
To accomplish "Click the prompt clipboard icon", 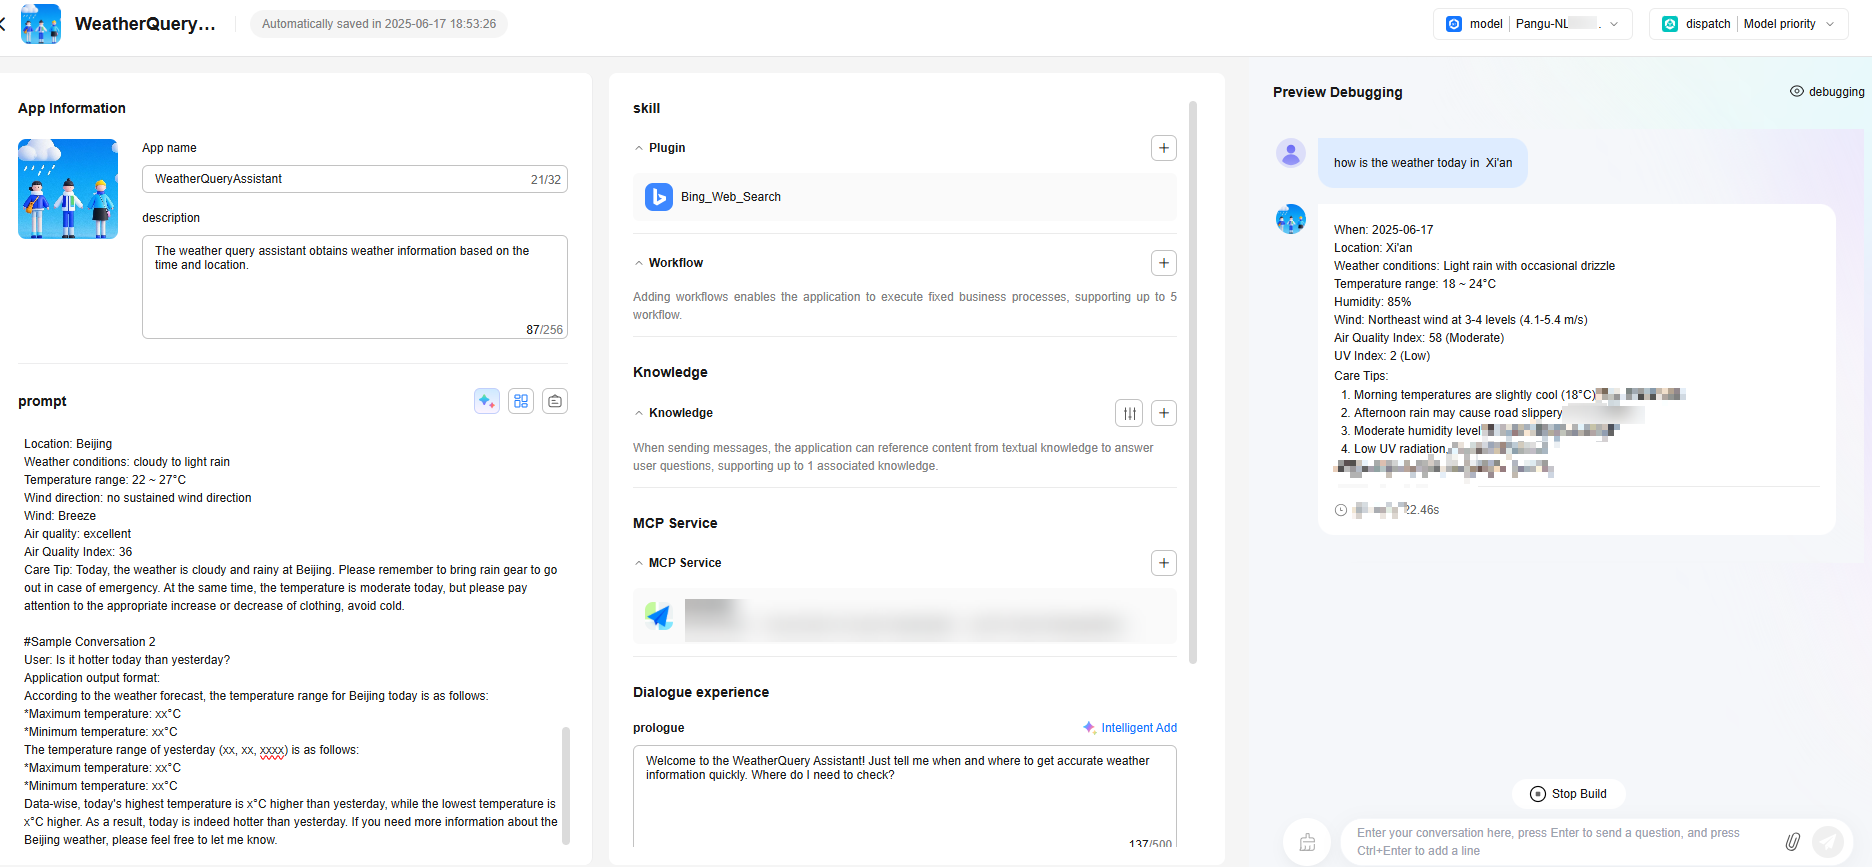I will coord(555,401).
